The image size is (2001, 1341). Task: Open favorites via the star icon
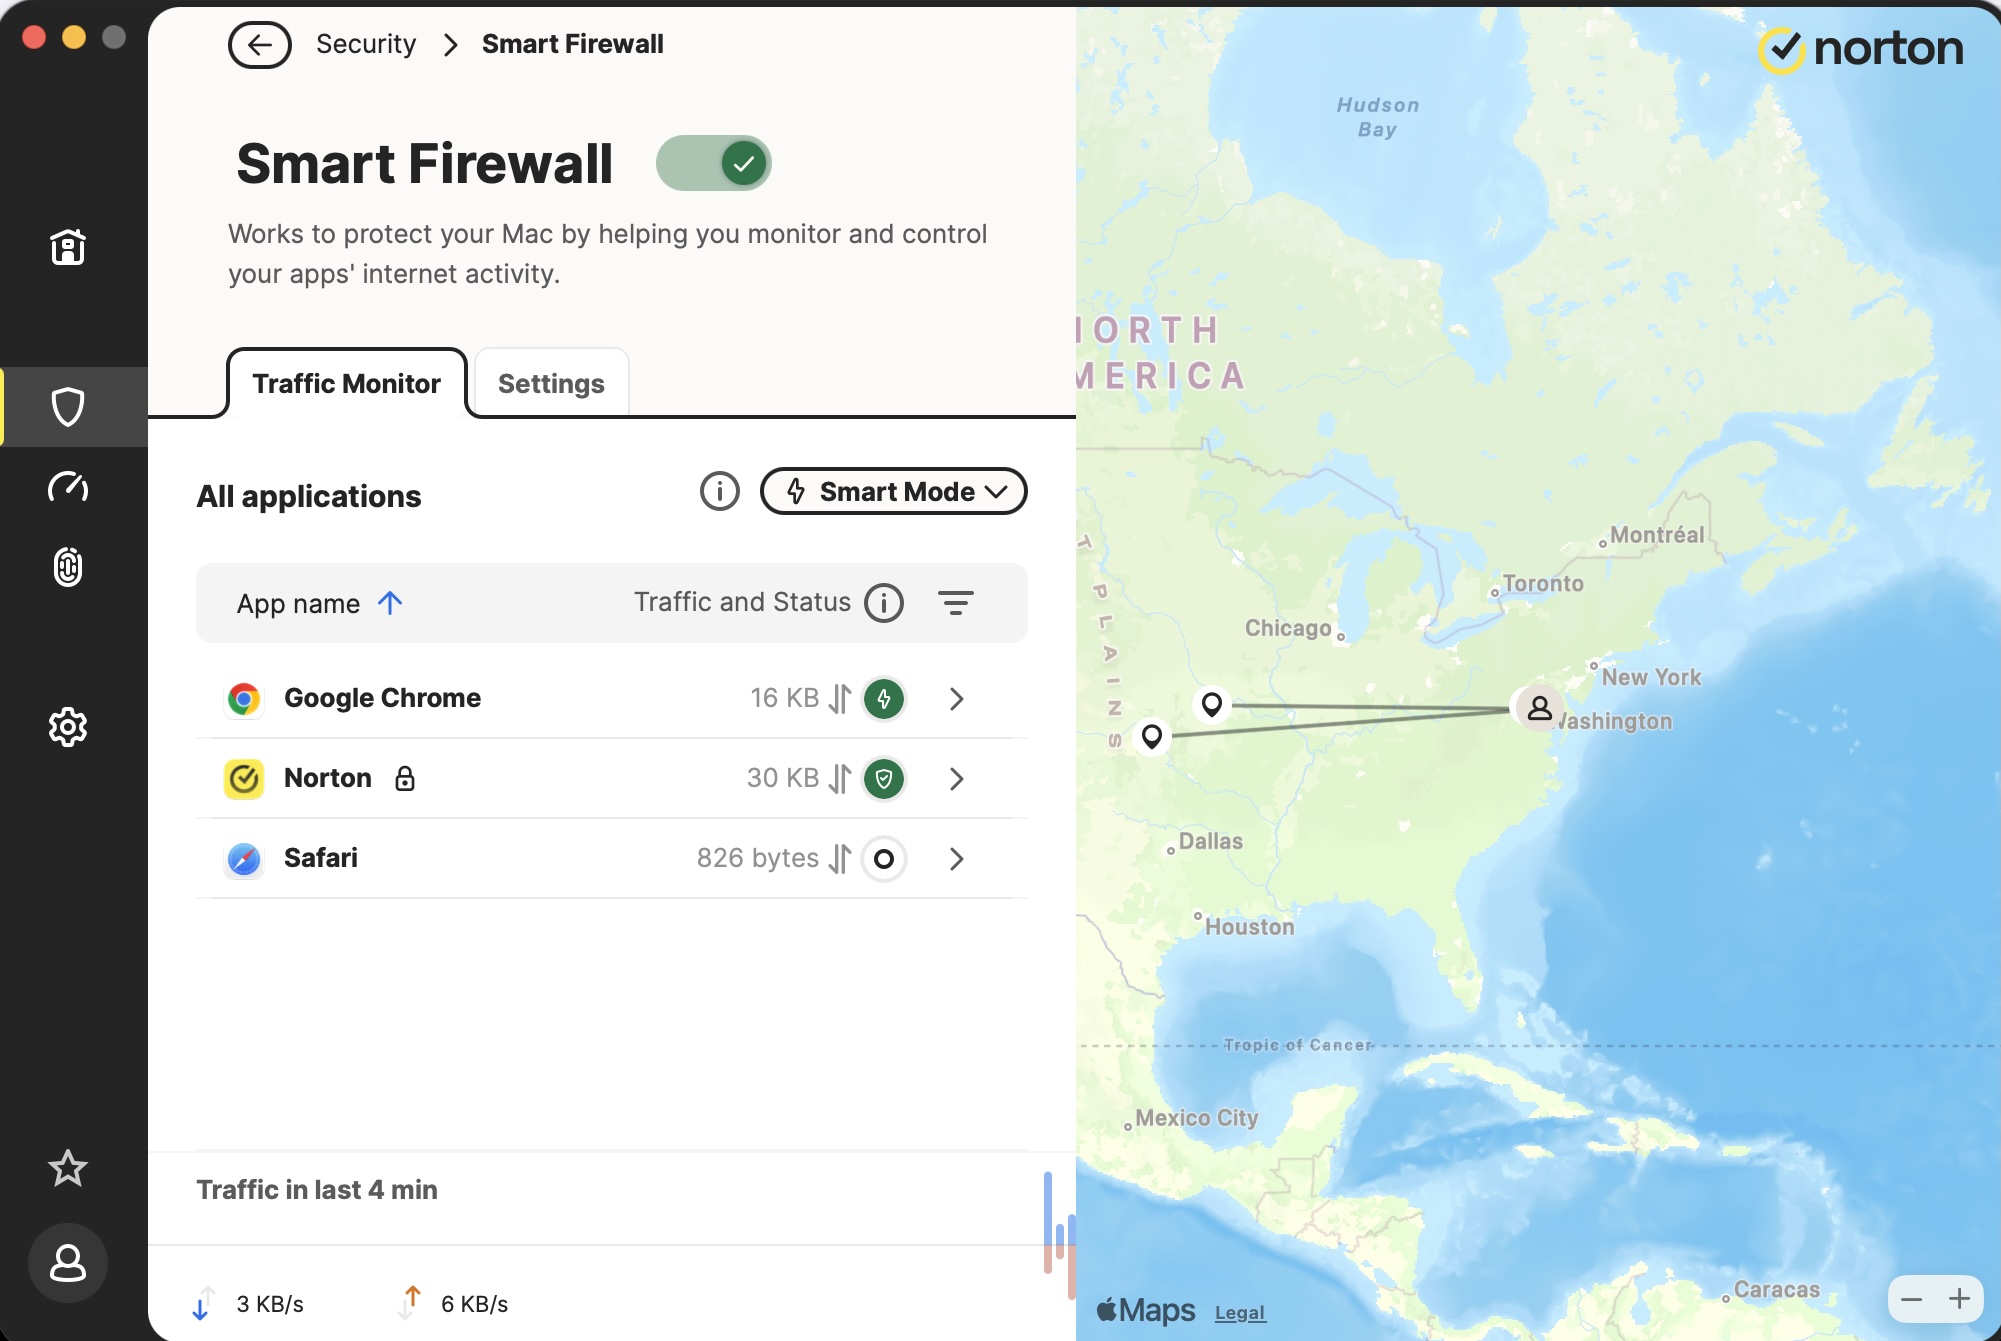67,1168
